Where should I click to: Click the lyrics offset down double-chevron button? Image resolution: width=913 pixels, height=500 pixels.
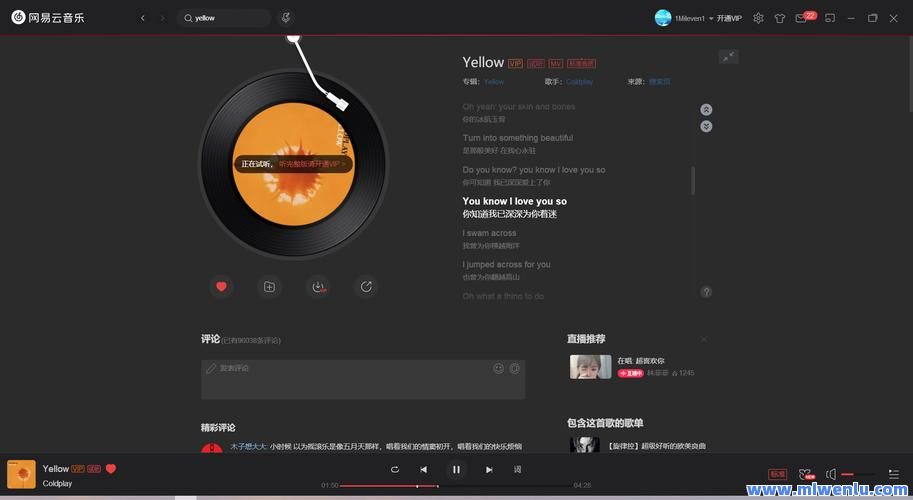(706, 126)
